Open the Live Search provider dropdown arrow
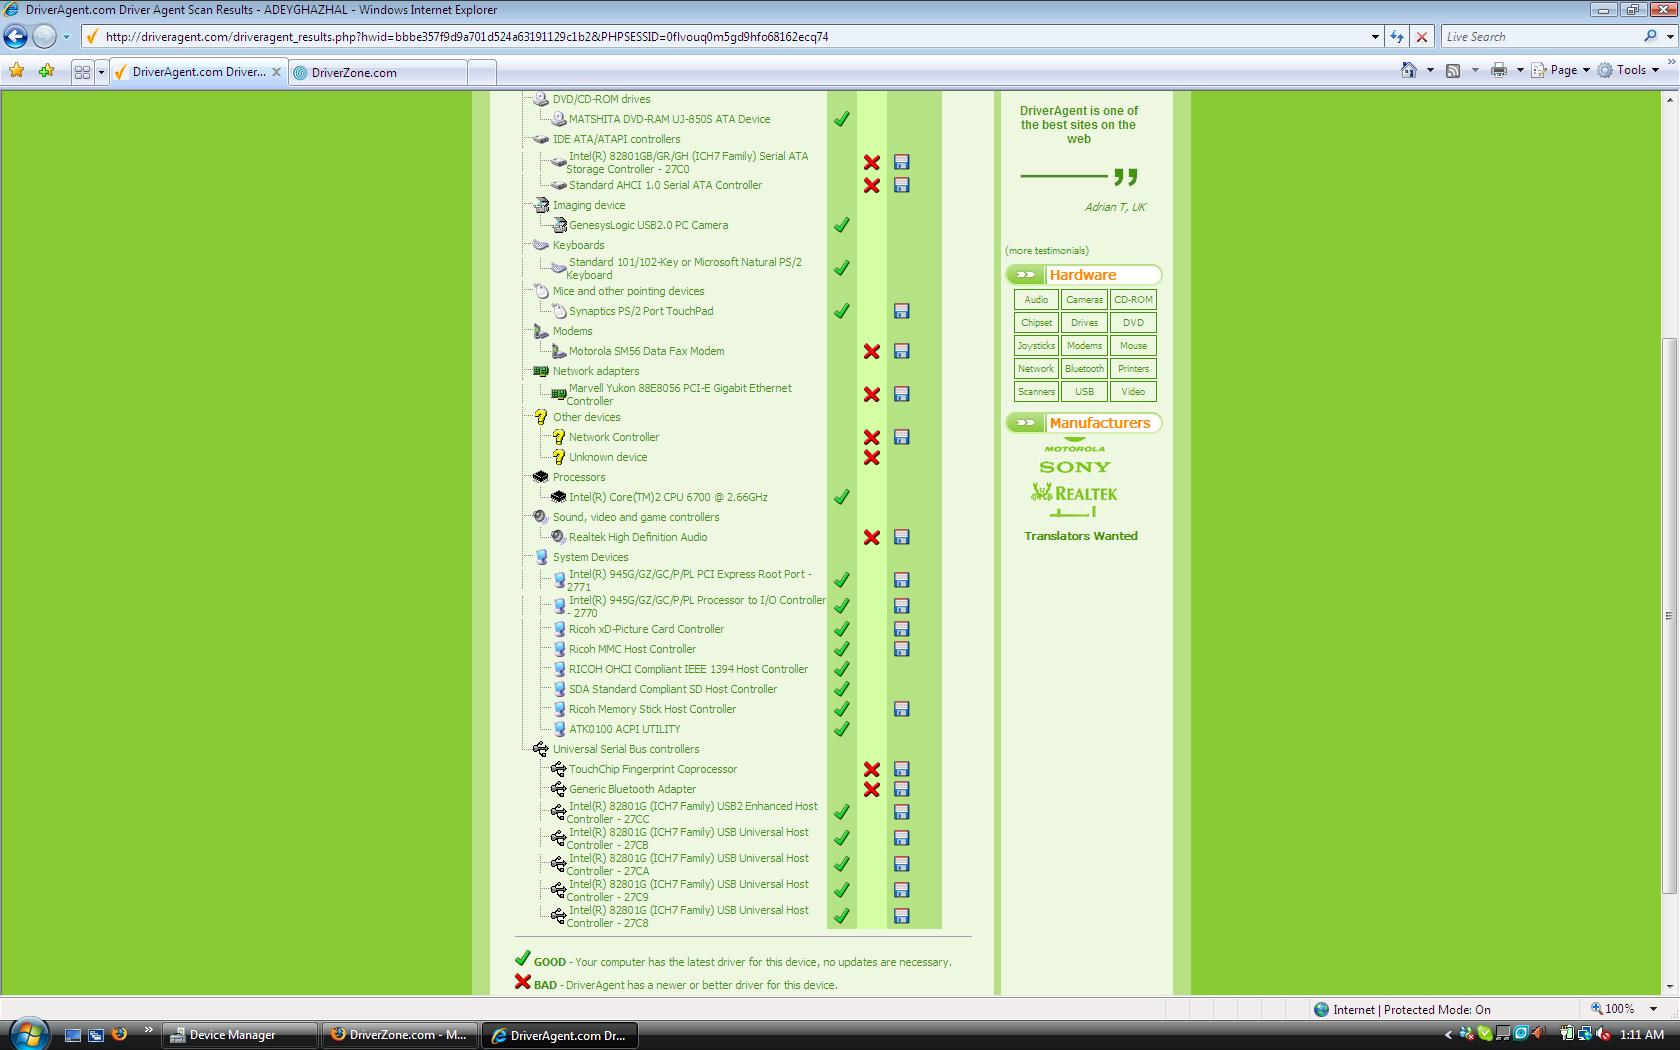Image resolution: width=1680 pixels, height=1050 pixels. (x=1669, y=37)
